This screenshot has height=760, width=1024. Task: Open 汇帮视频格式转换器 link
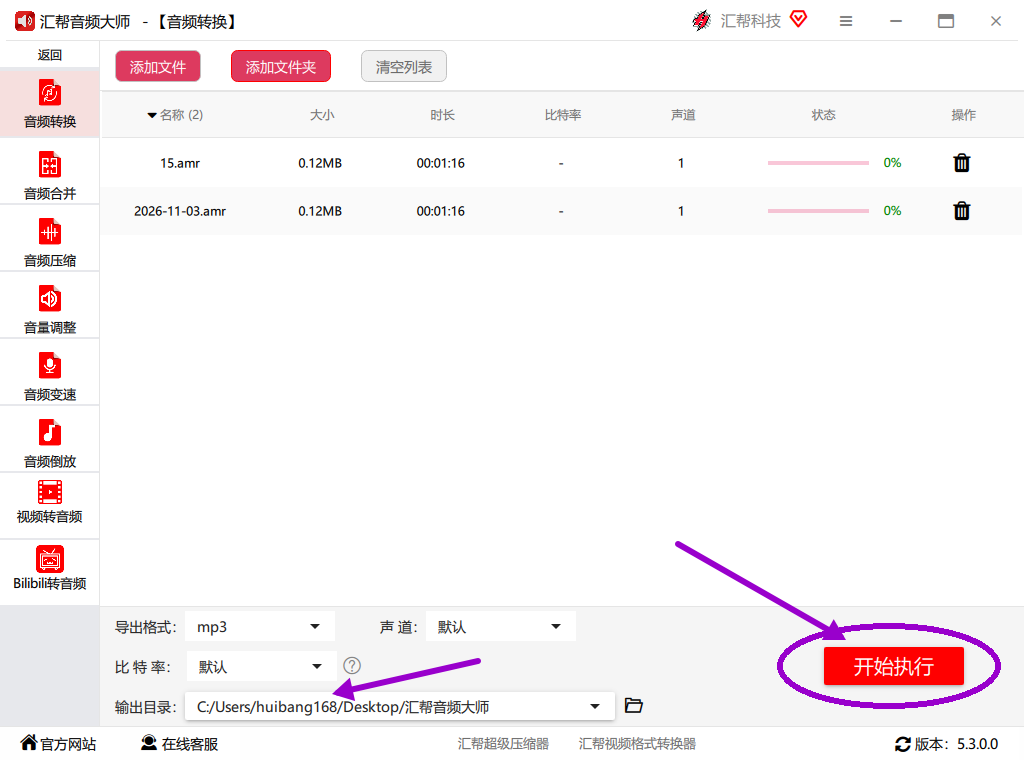637,744
